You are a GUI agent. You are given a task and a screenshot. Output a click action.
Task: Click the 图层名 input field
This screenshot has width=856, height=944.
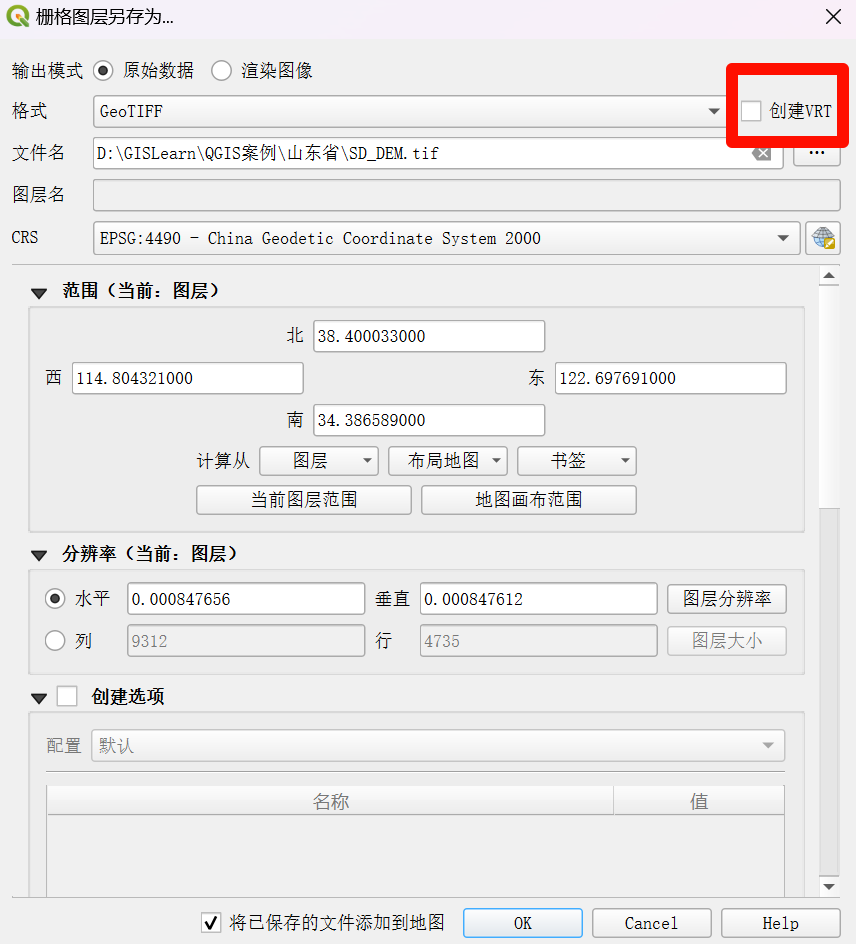[x=467, y=195]
